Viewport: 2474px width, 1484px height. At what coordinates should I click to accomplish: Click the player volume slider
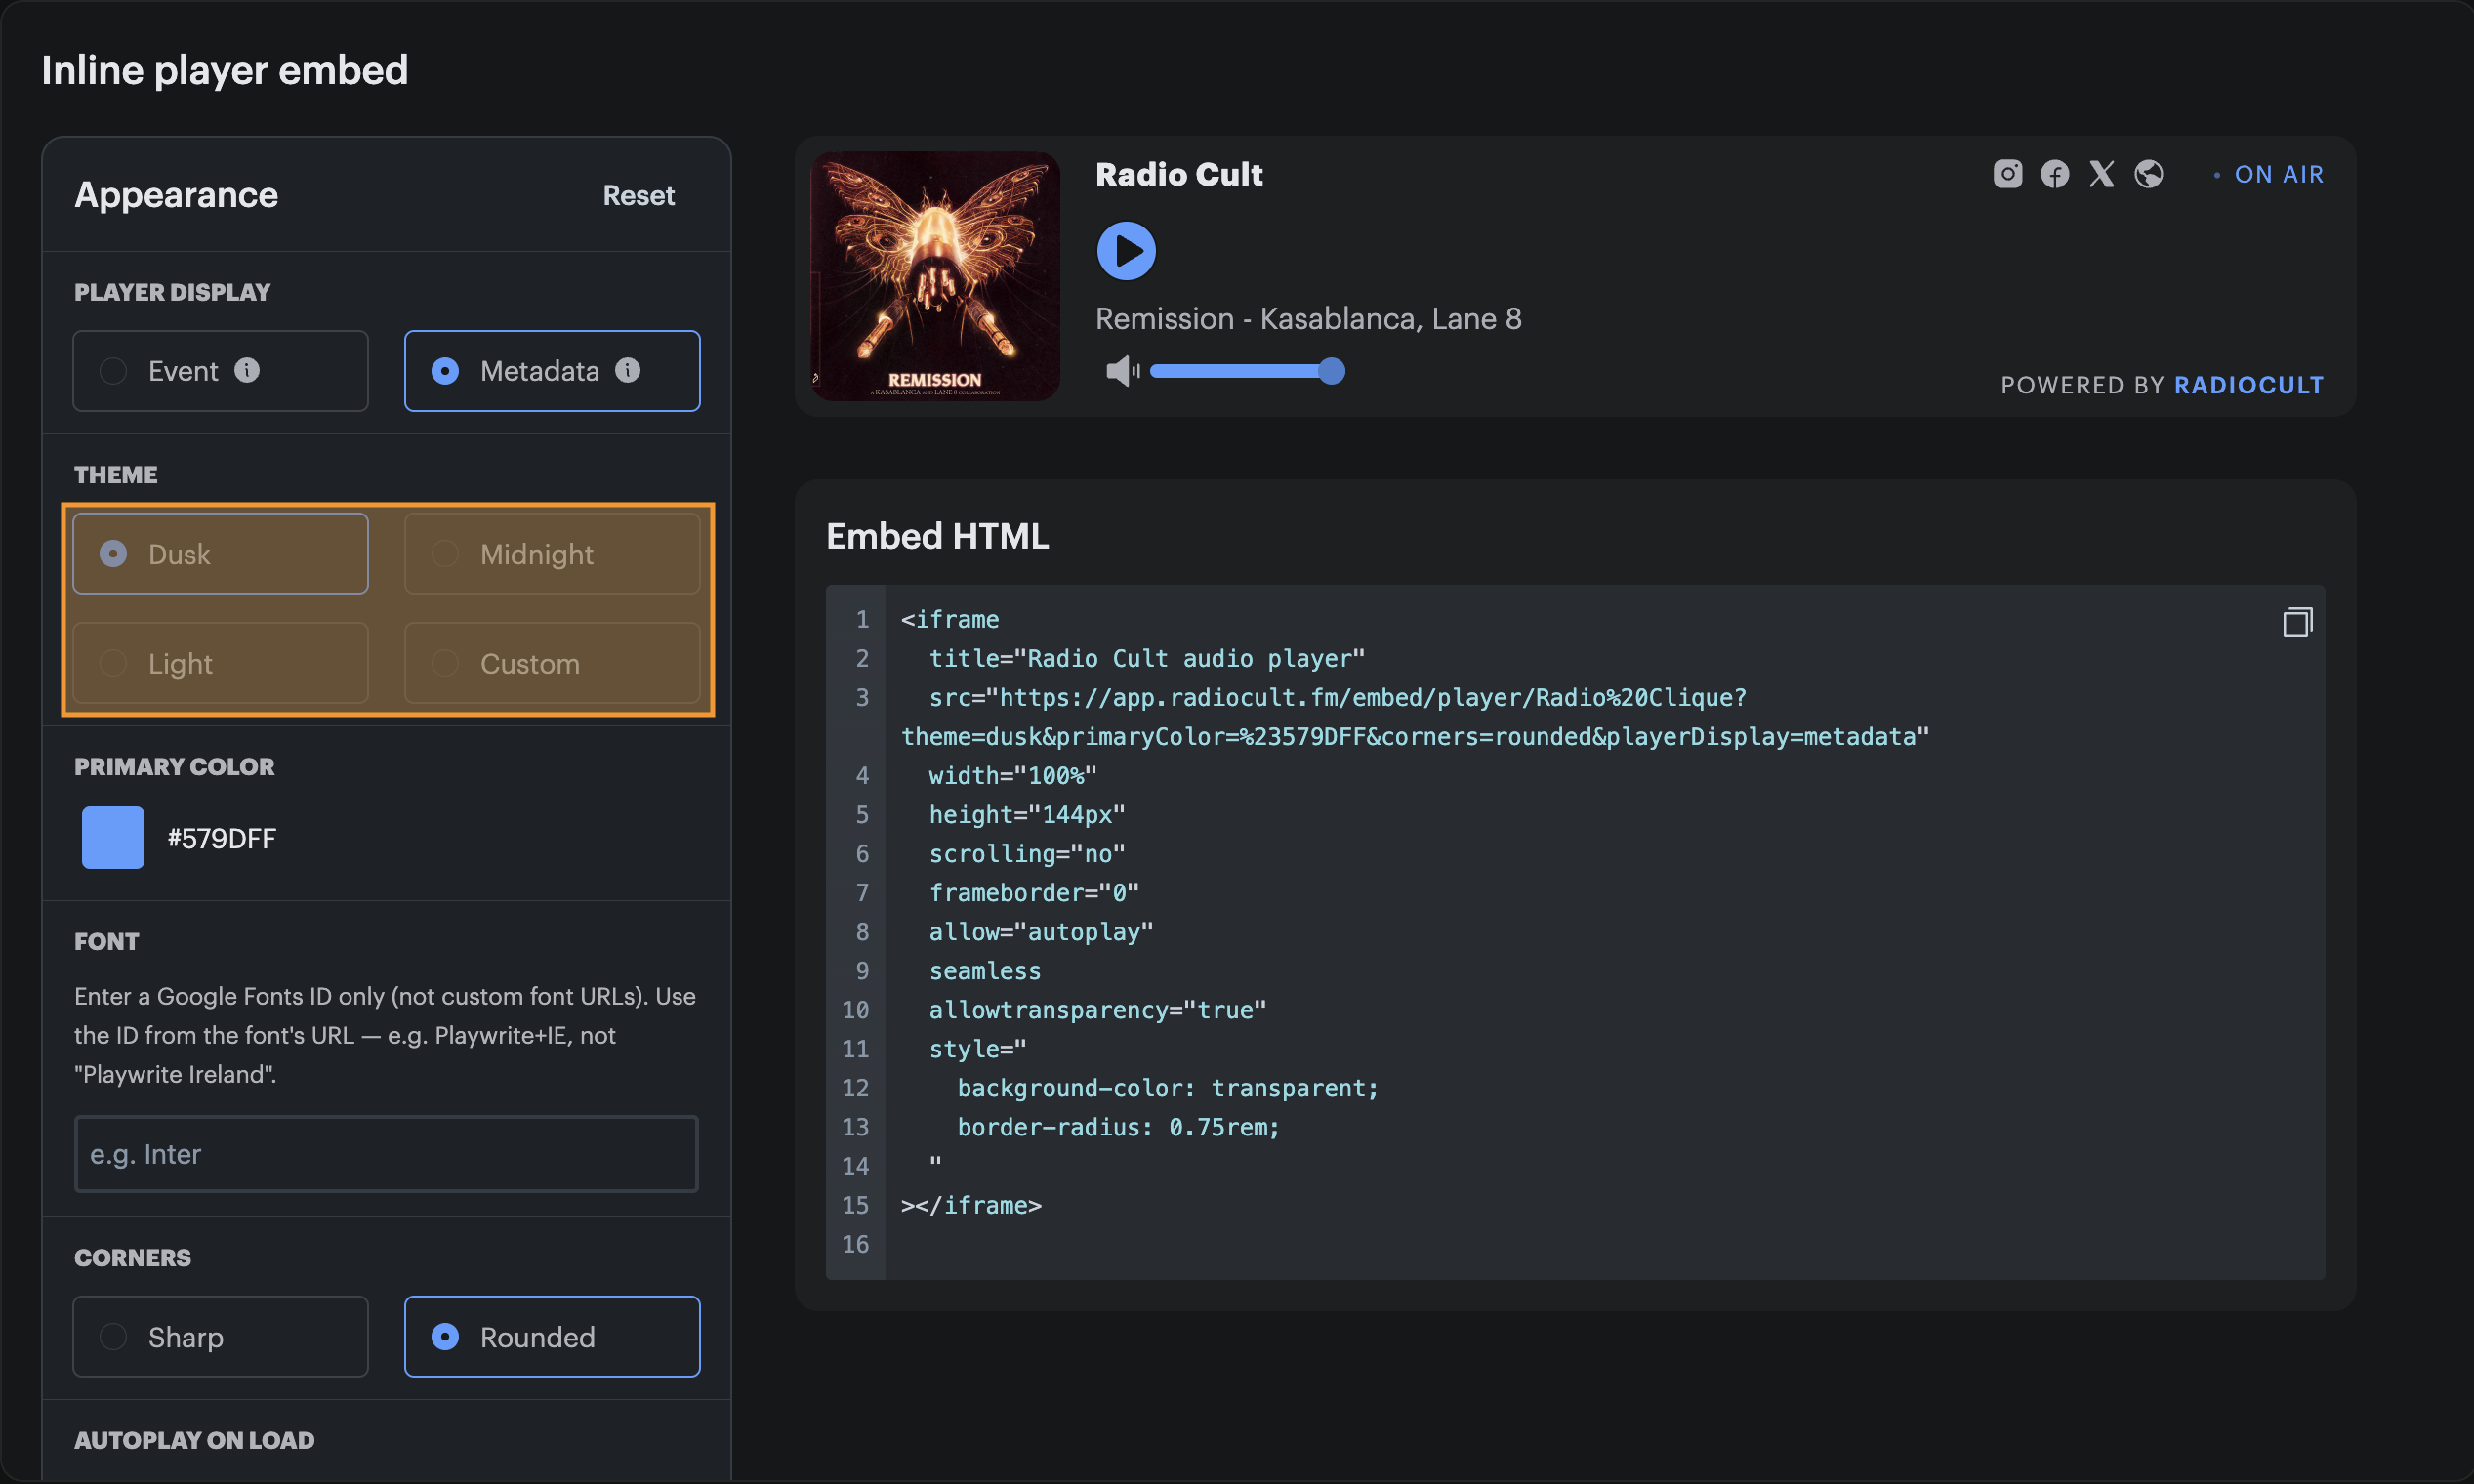tap(1247, 371)
